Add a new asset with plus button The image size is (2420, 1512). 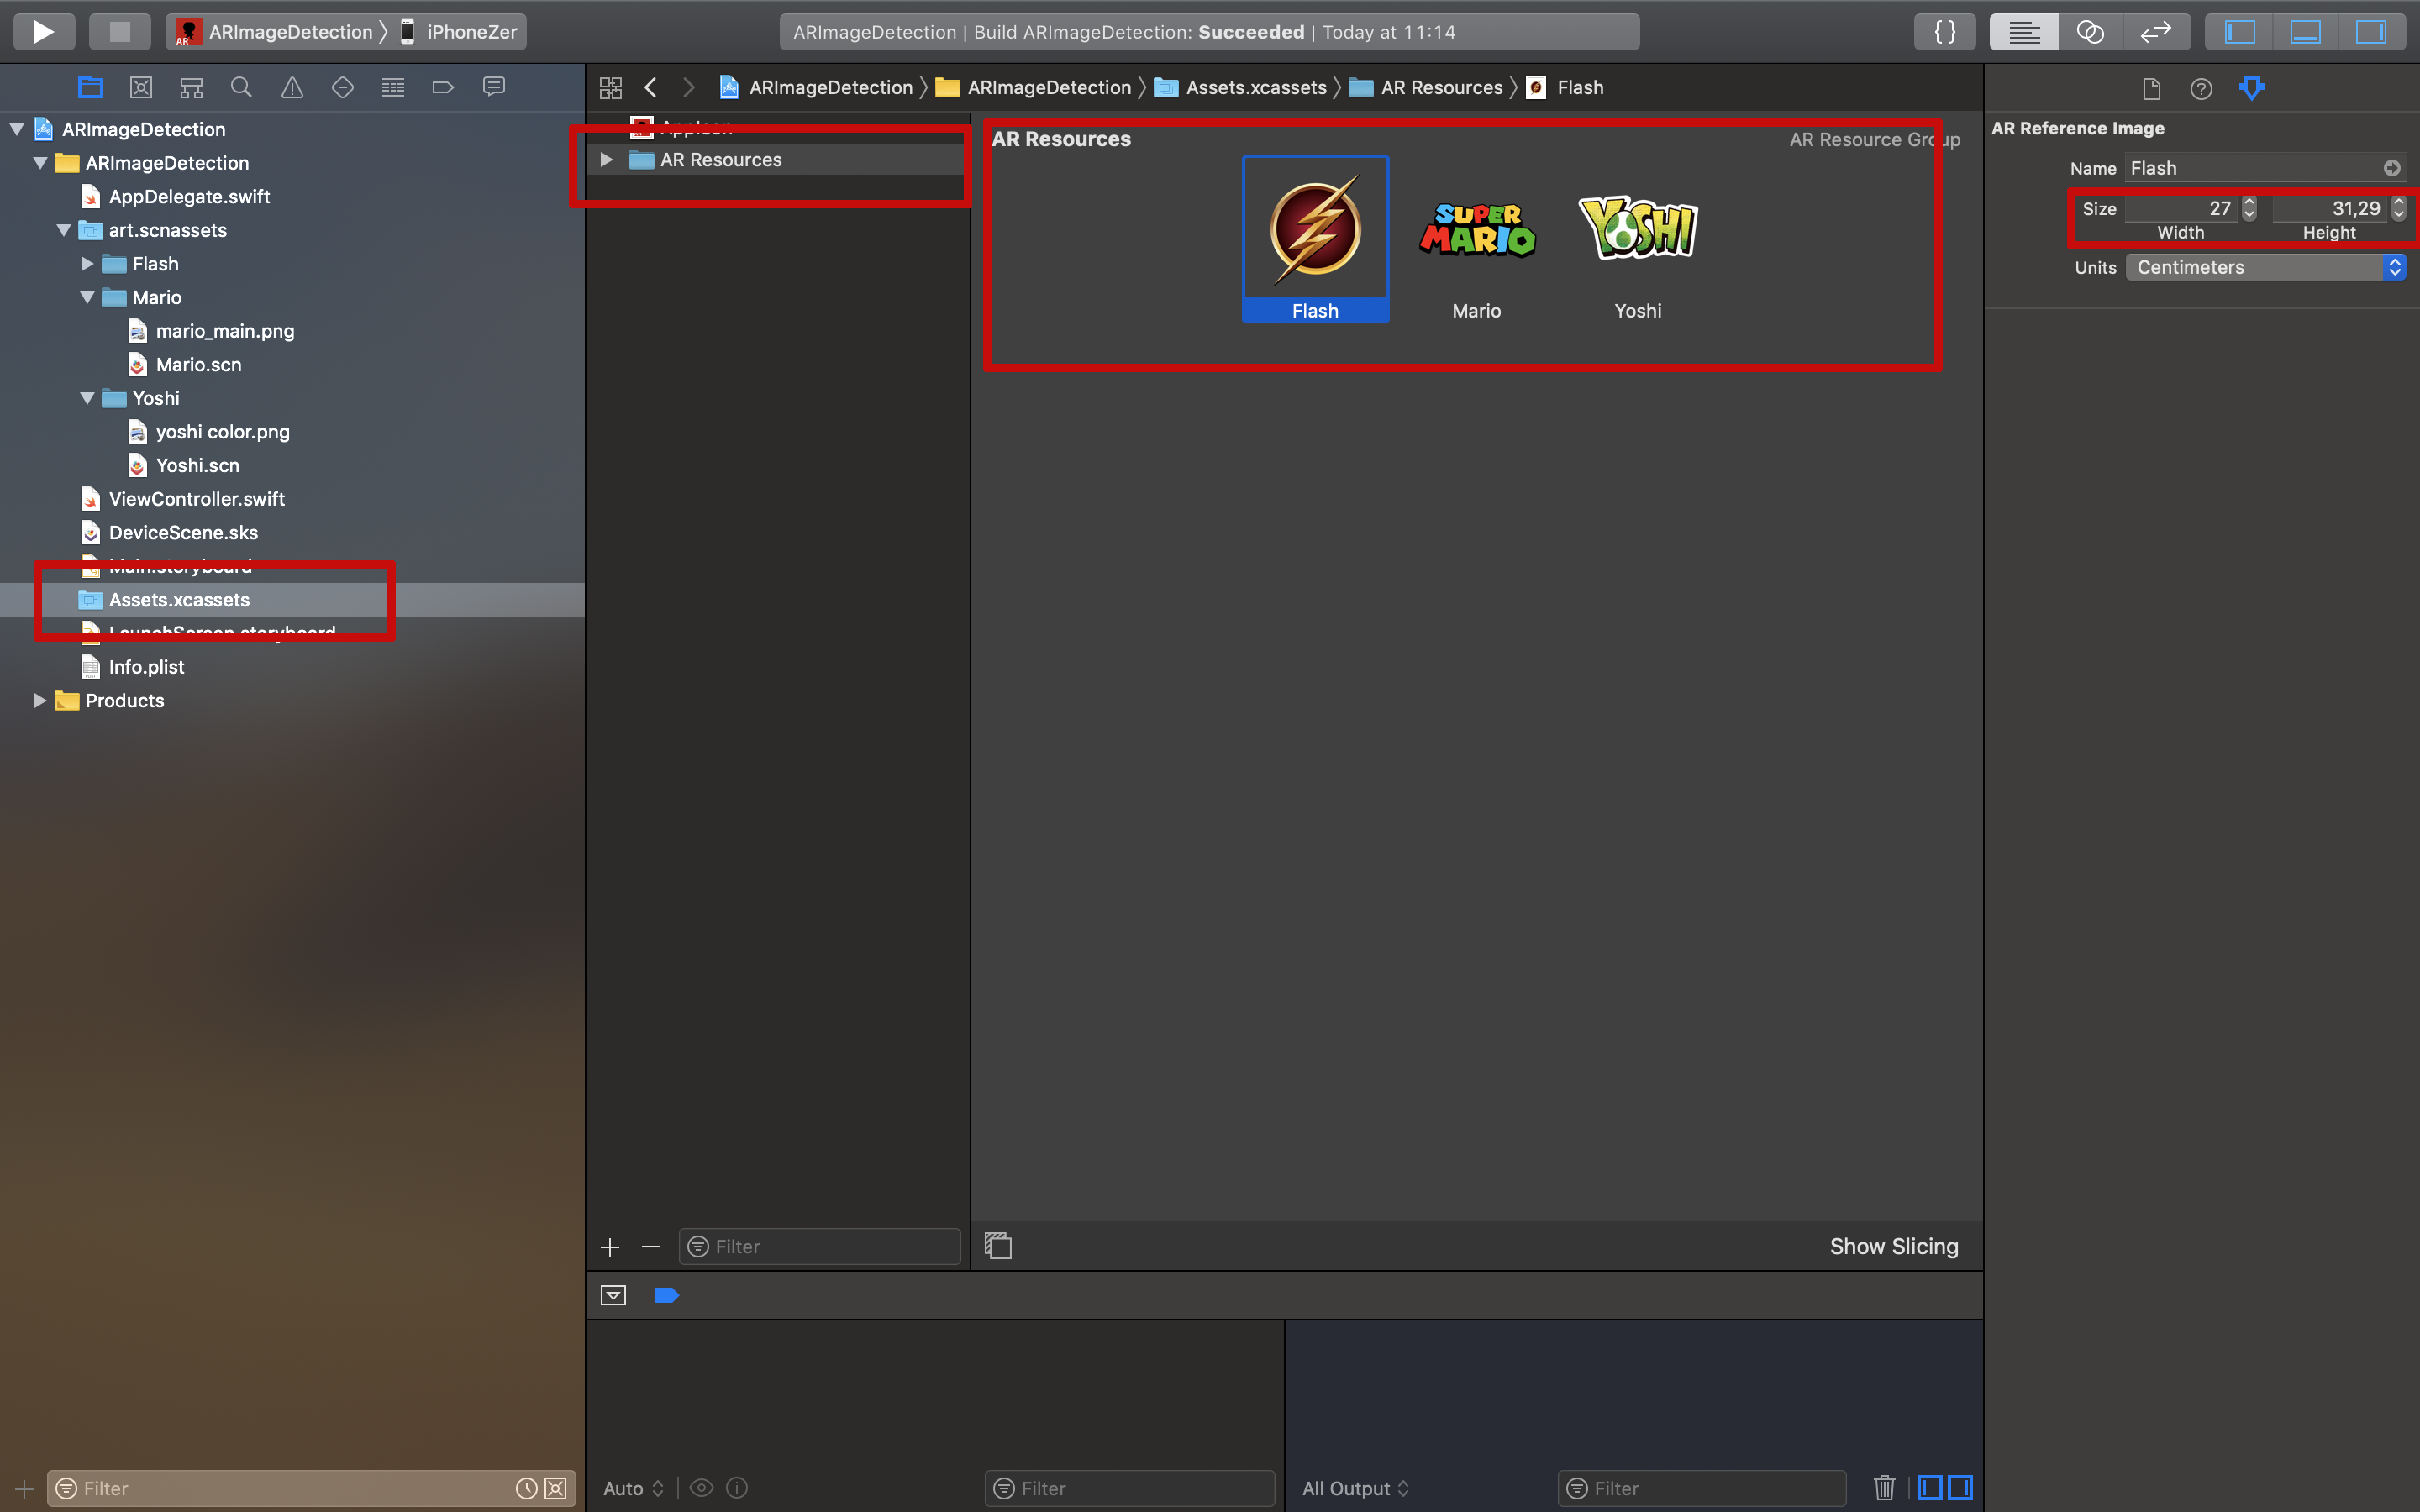coord(610,1247)
